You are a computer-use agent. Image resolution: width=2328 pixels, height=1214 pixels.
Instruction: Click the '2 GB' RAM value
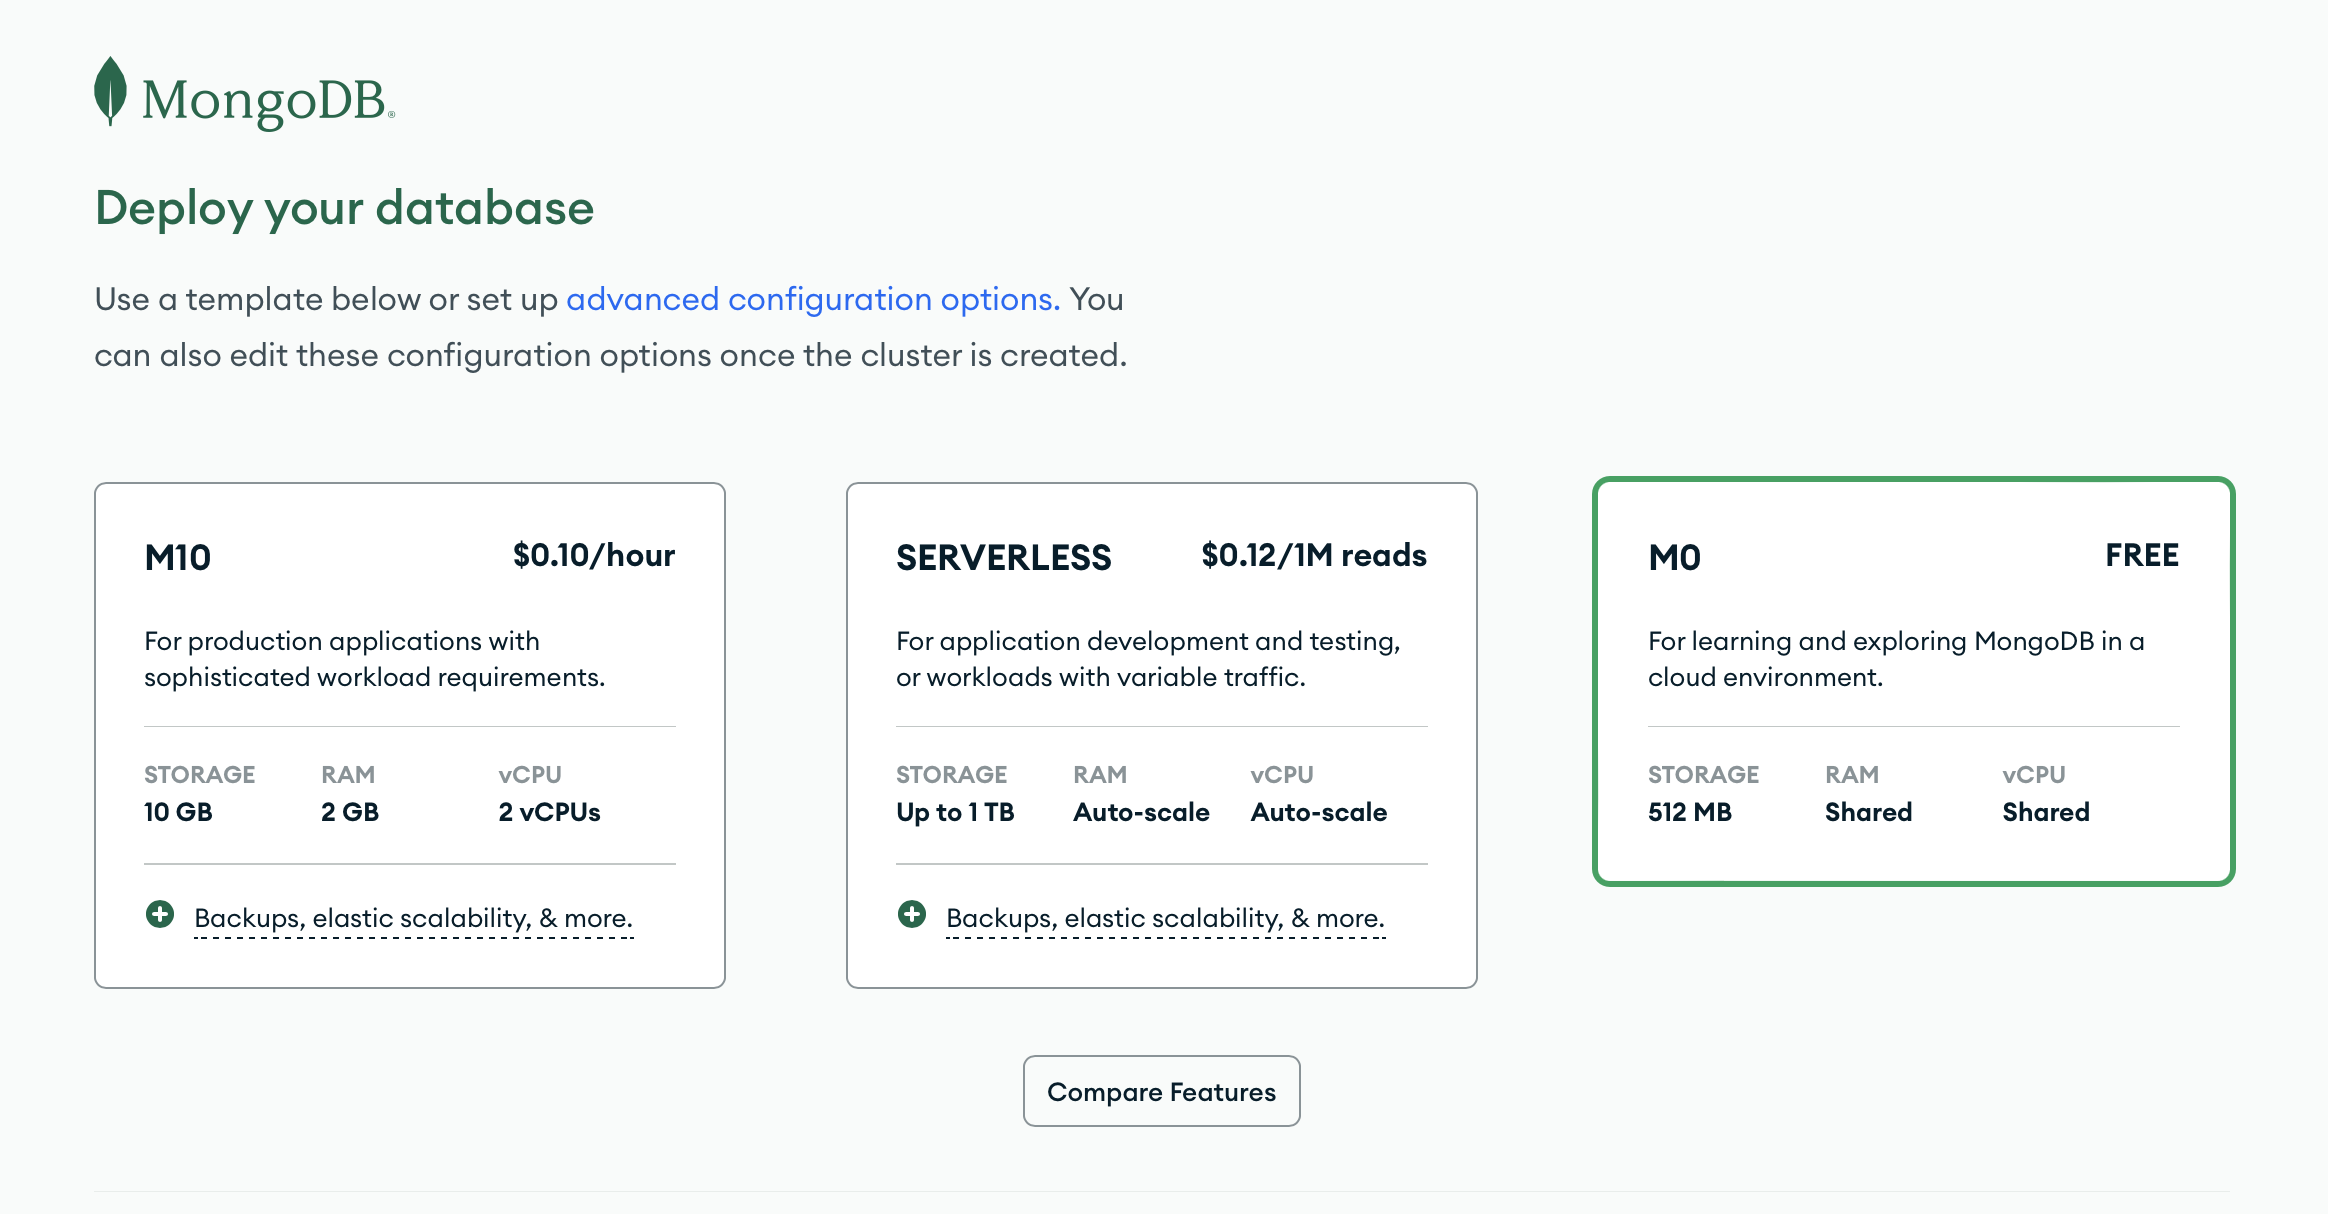coord(350,812)
